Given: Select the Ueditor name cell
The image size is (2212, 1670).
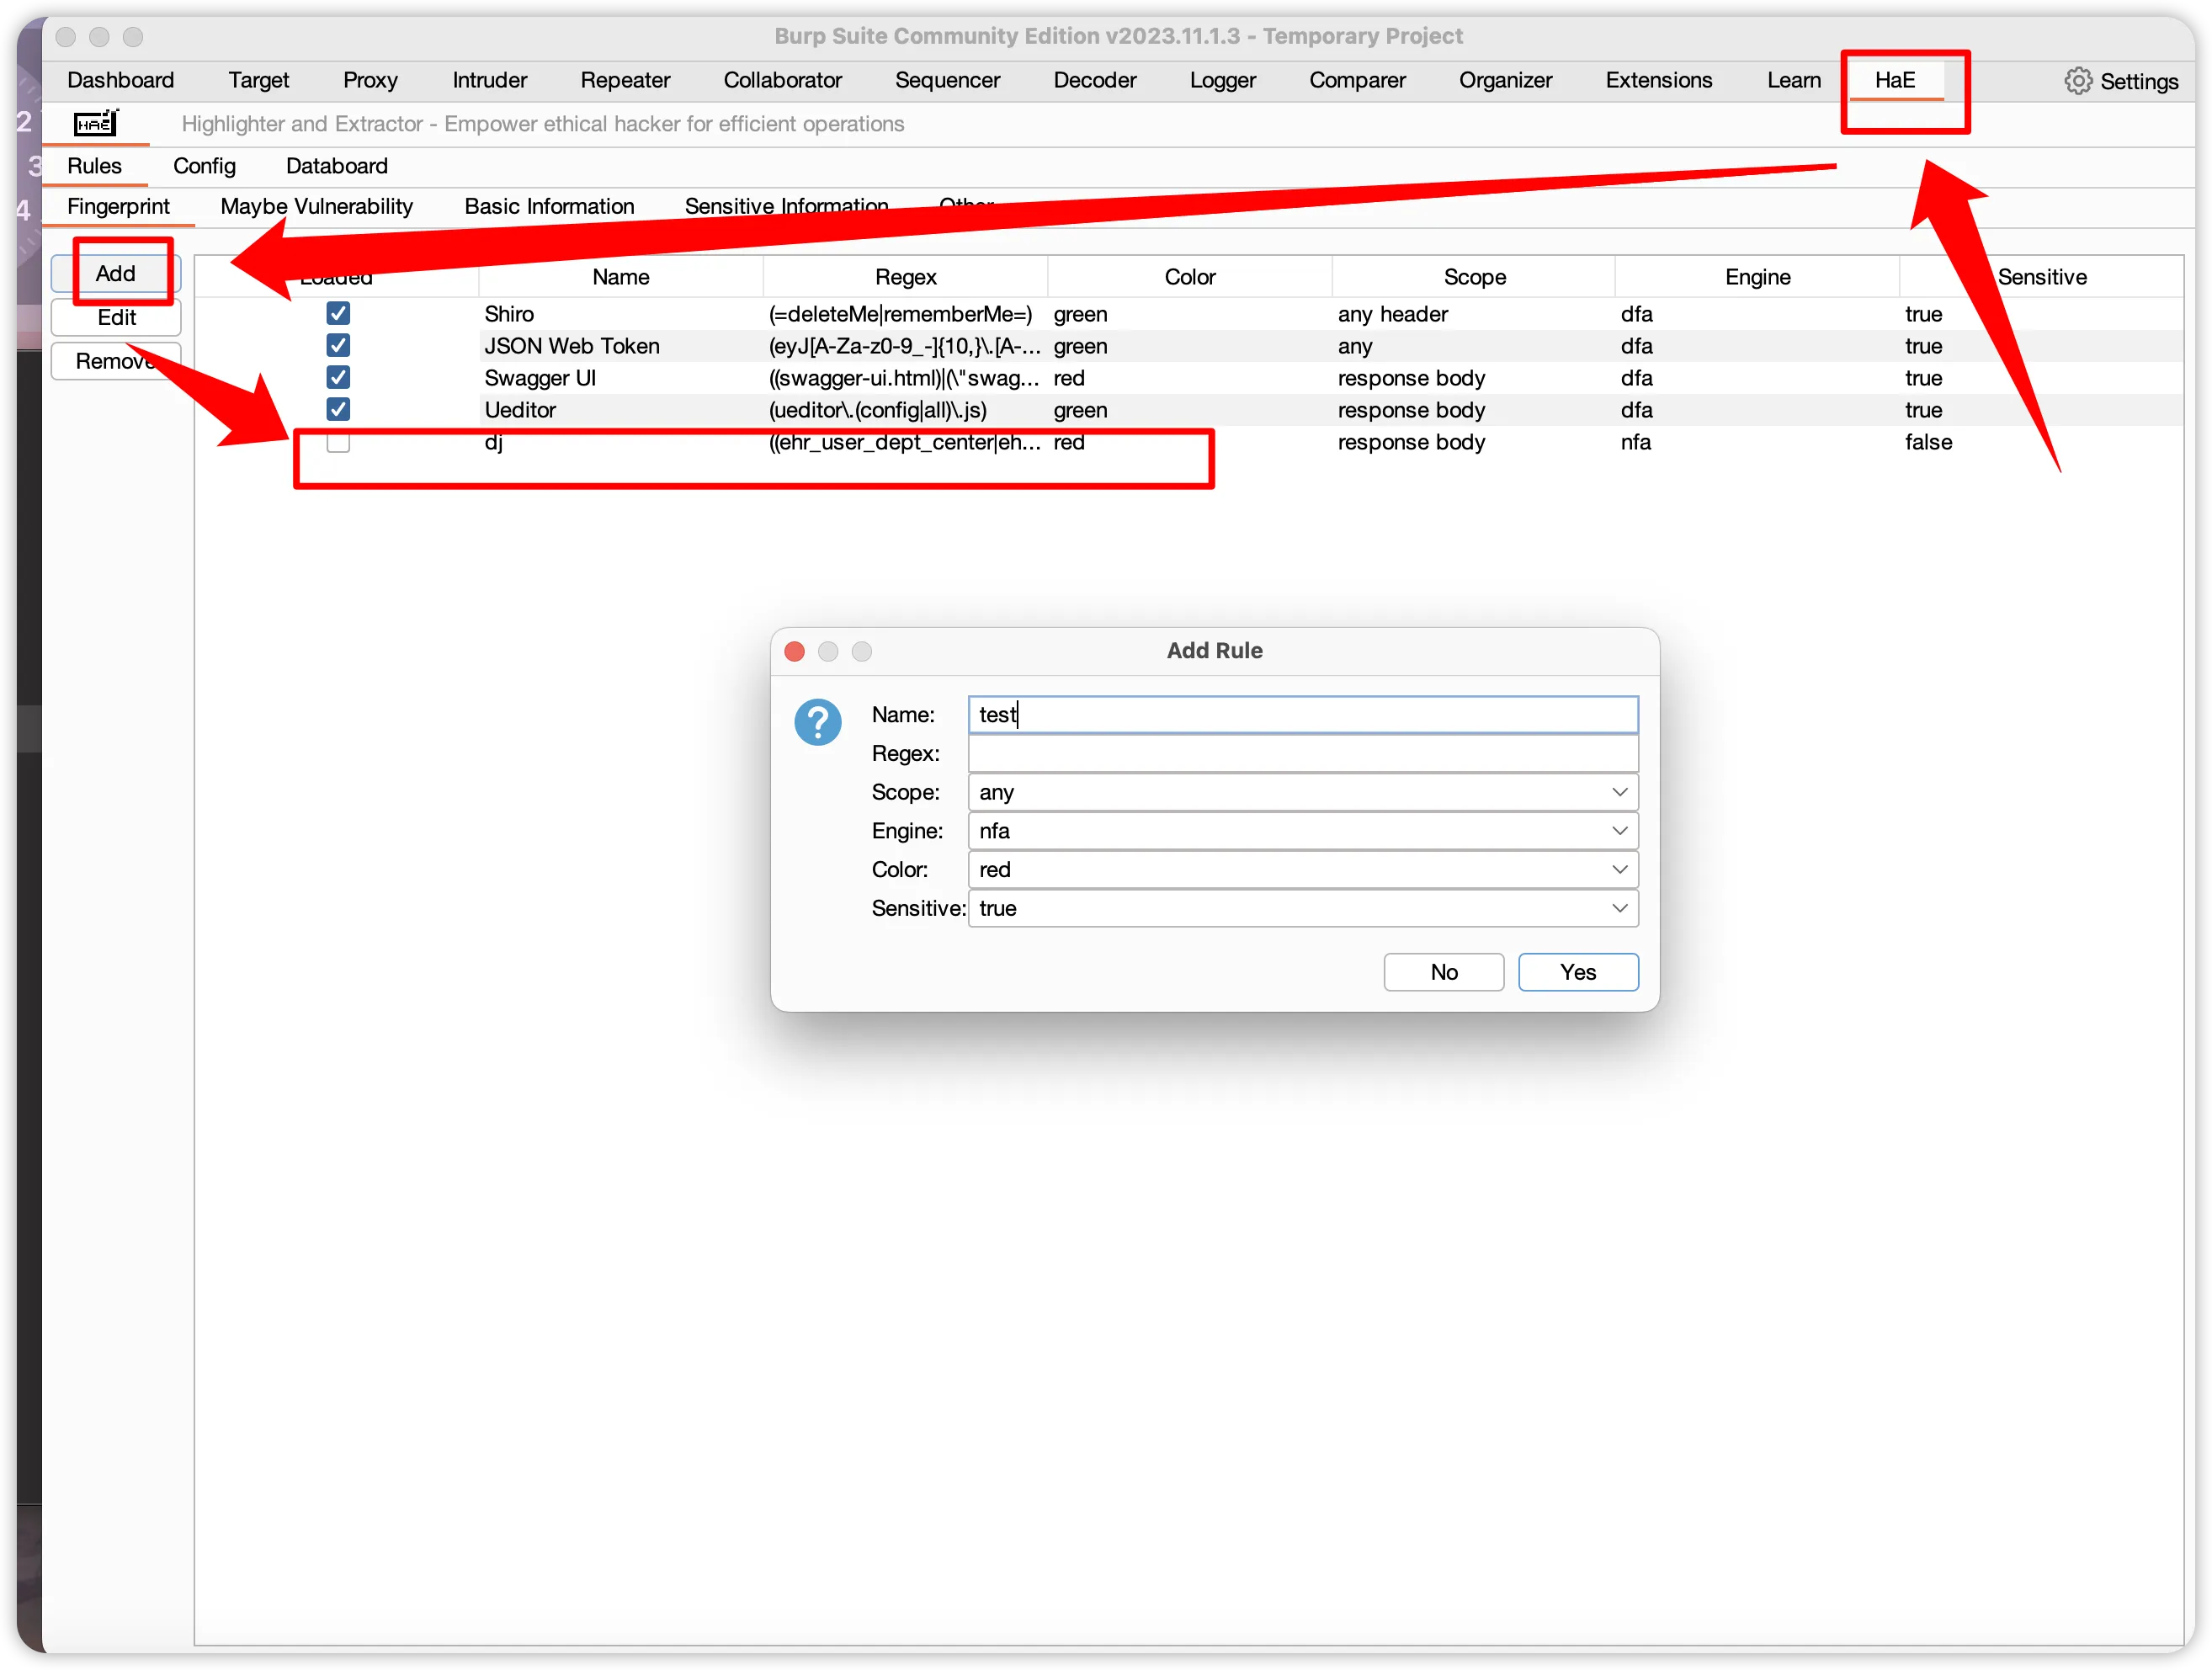Looking at the screenshot, I should click(621, 410).
